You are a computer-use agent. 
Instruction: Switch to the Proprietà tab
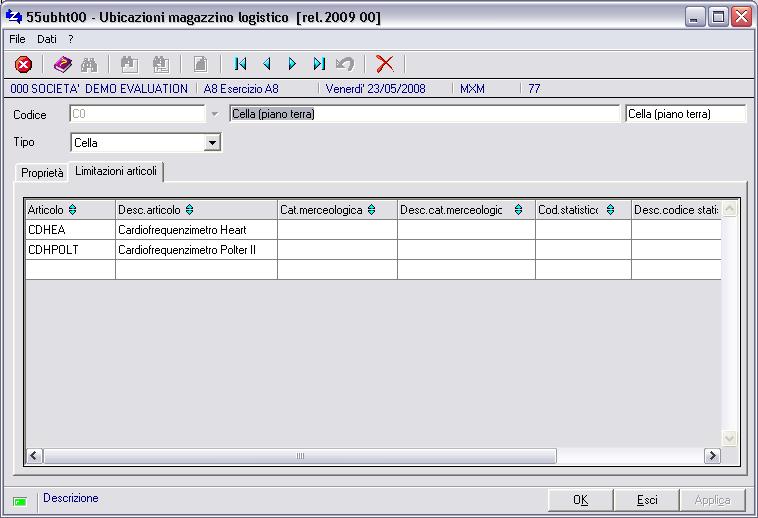pos(42,173)
